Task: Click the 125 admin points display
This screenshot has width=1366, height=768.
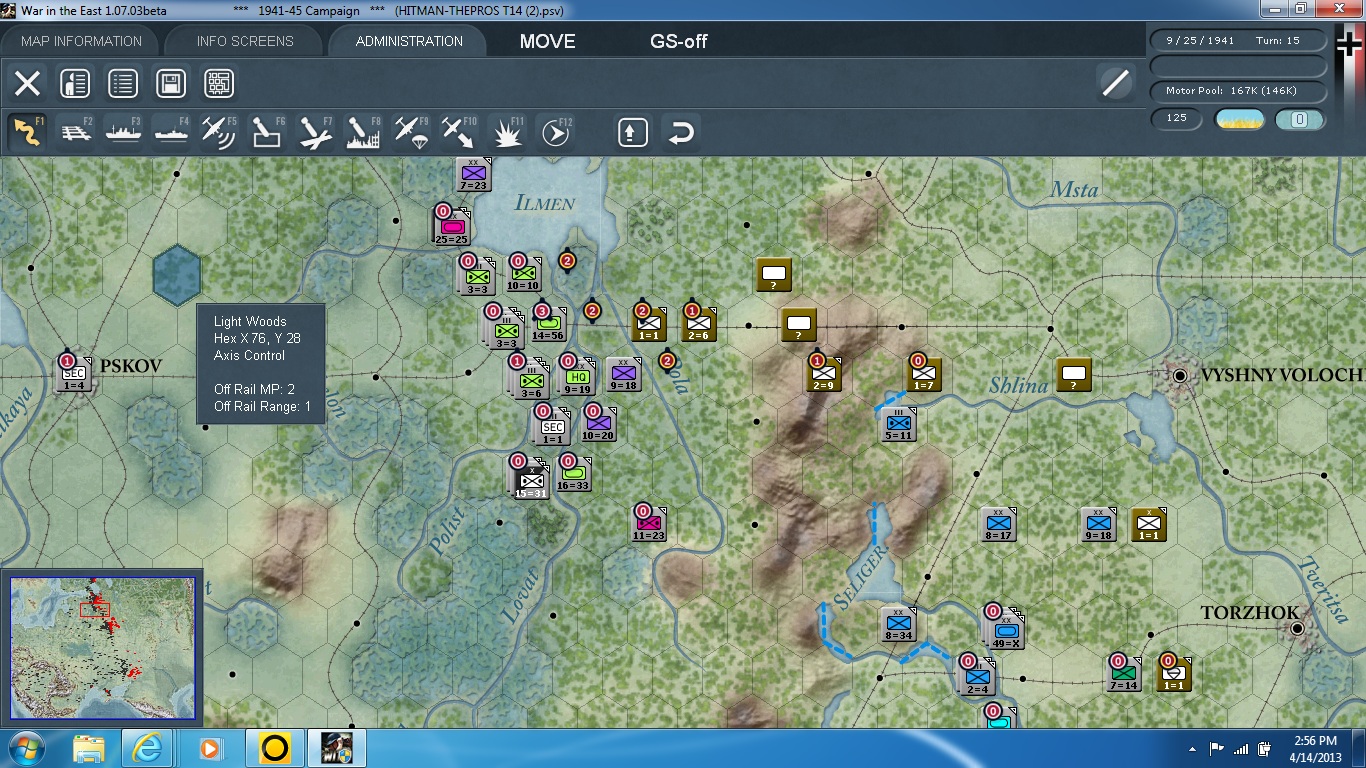Action: (x=1177, y=118)
